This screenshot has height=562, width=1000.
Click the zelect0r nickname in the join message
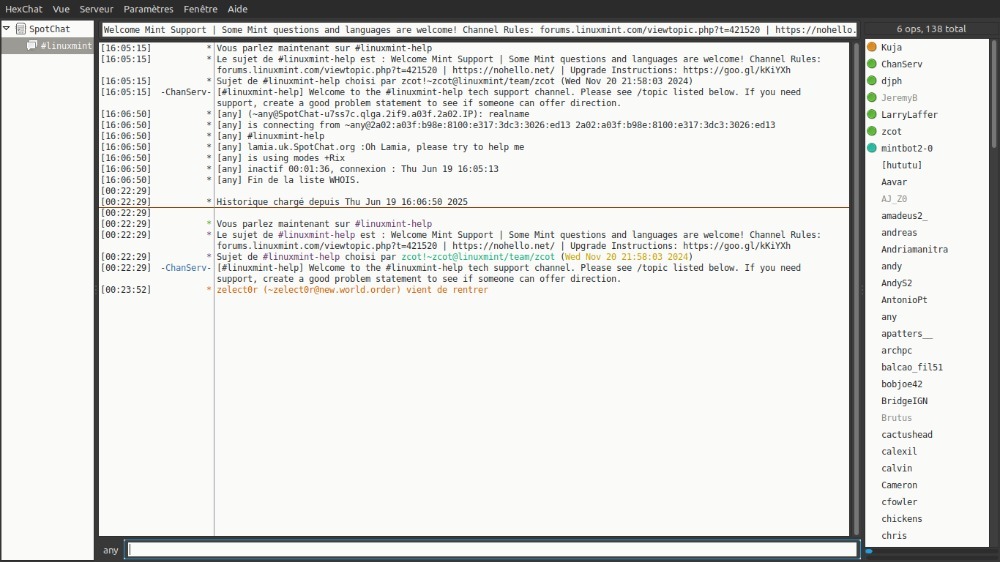click(237, 290)
